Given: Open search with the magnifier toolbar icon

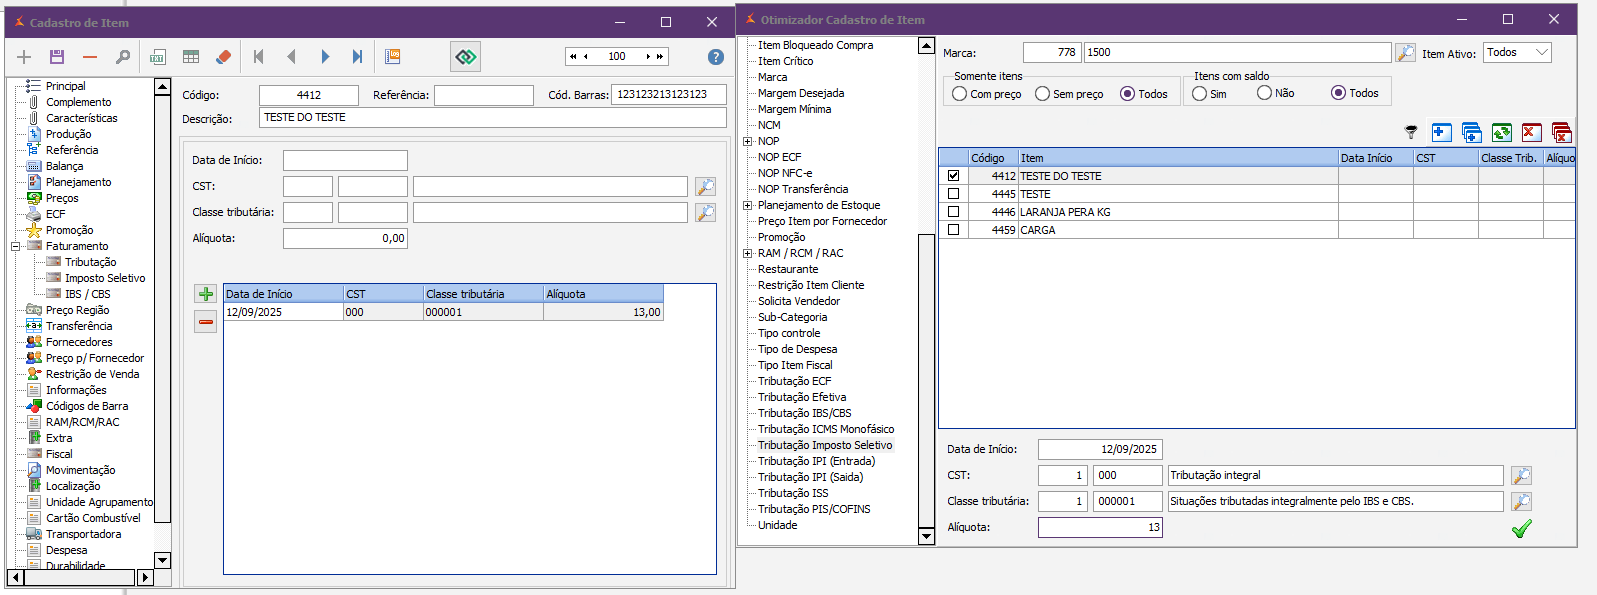Looking at the screenshot, I should pyautogui.click(x=123, y=57).
